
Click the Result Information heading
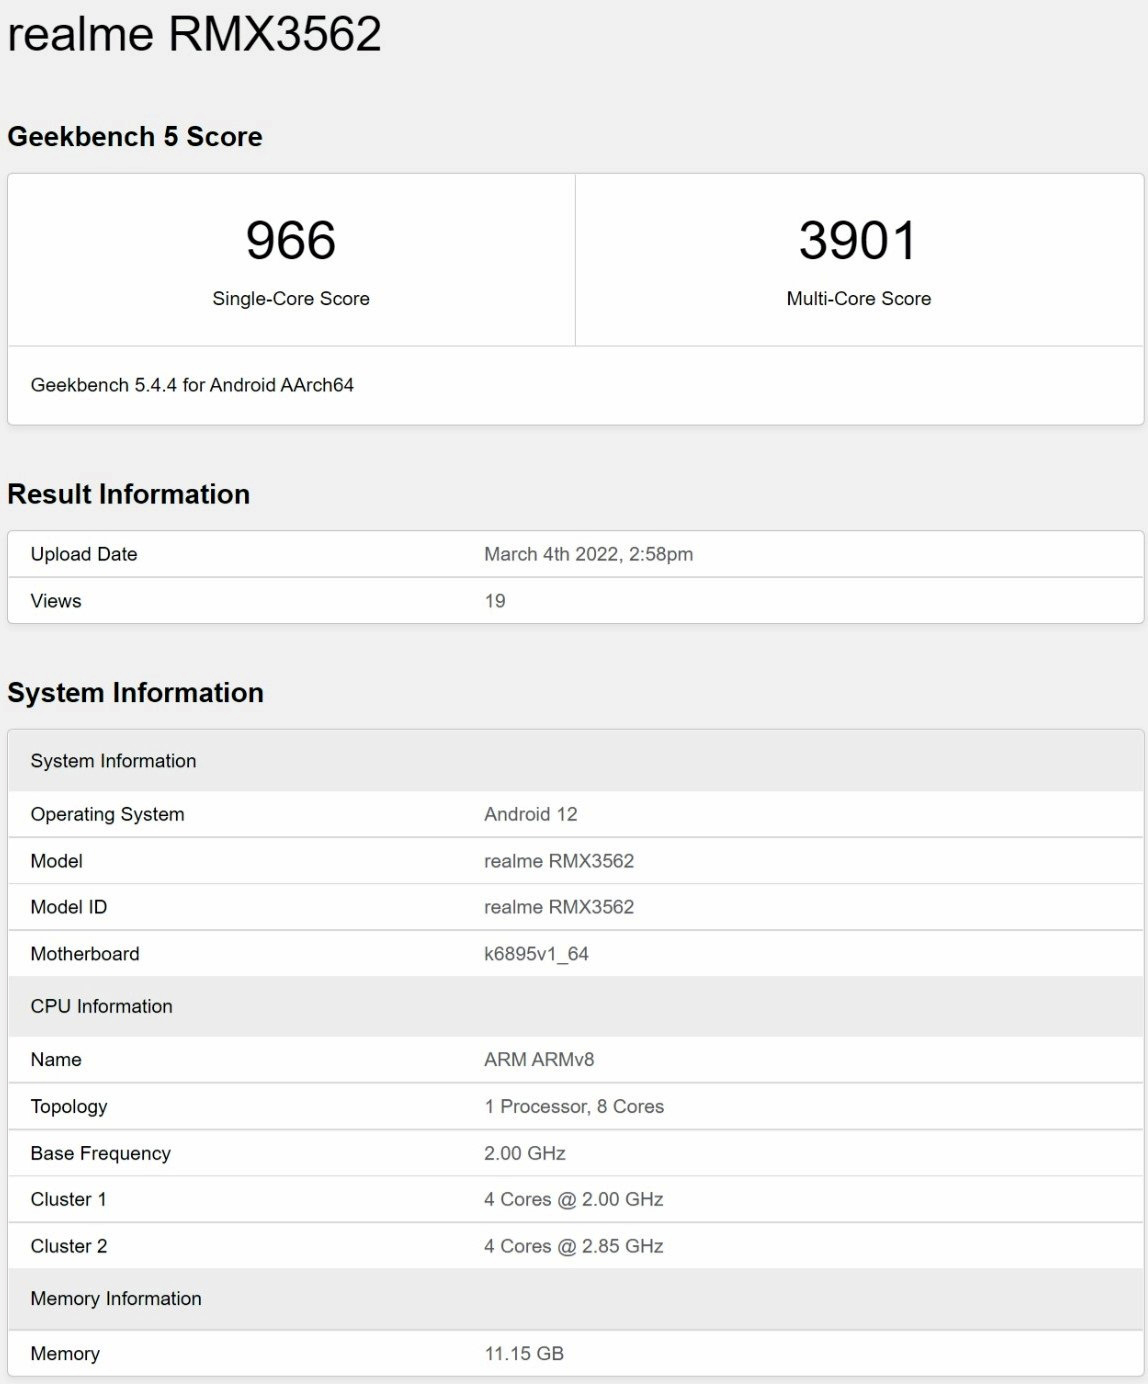click(128, 494)
